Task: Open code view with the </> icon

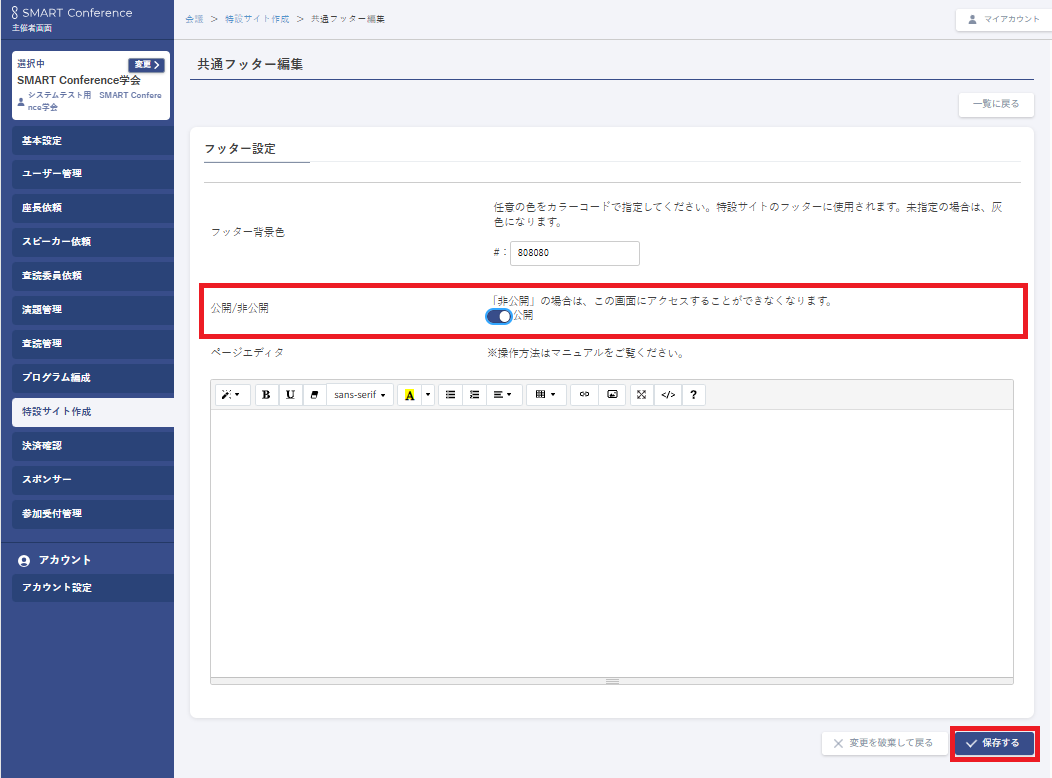Action: coord(668,395)
